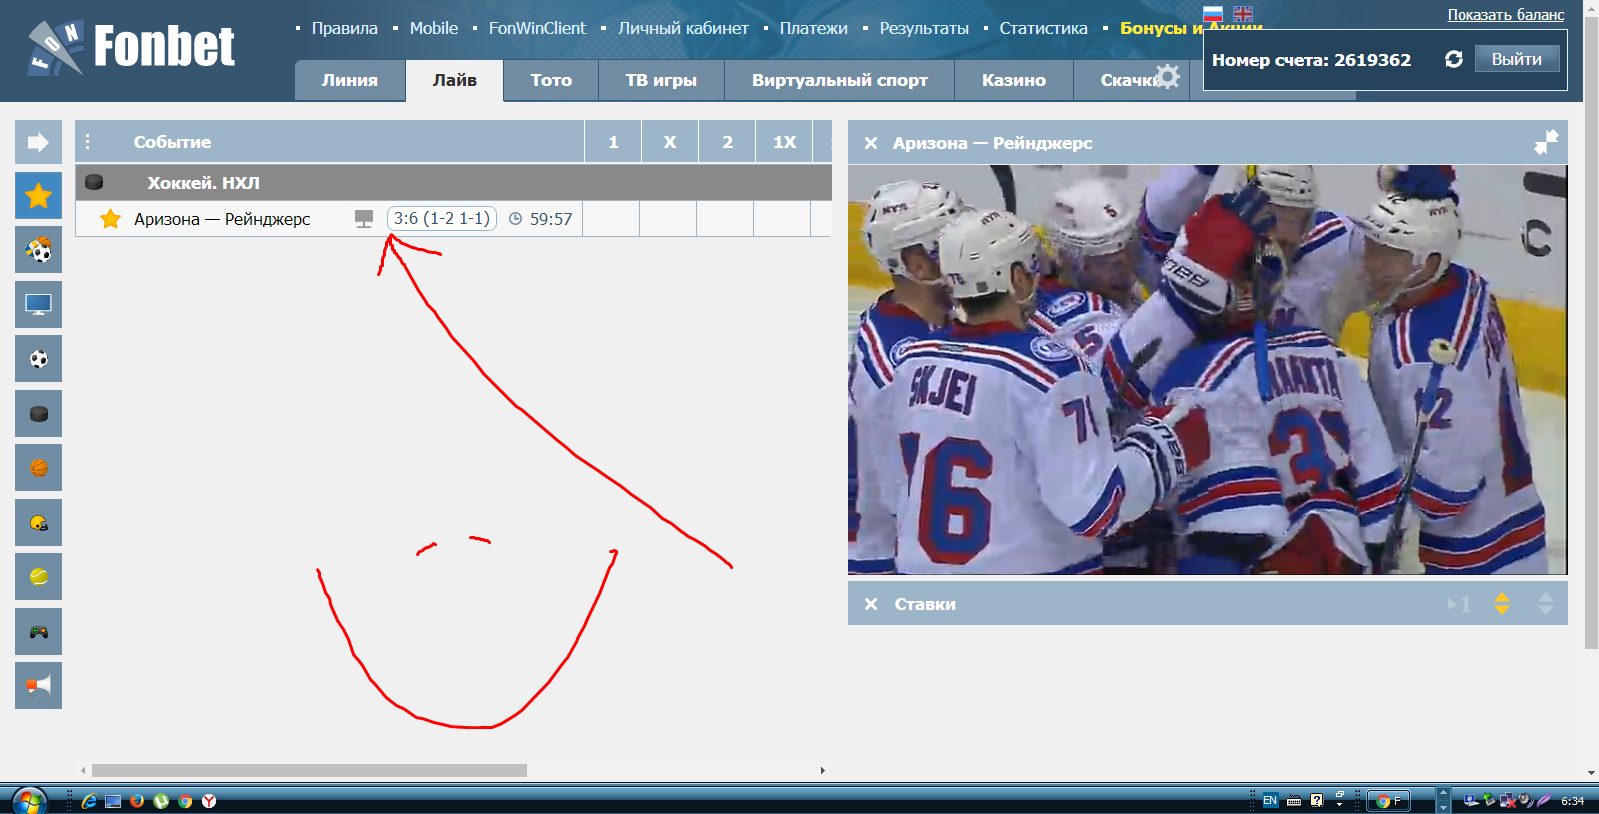Screen dimensions: 1599x814
Task: Click the orange up-down arrows in Ставки
Action: 1502,604
